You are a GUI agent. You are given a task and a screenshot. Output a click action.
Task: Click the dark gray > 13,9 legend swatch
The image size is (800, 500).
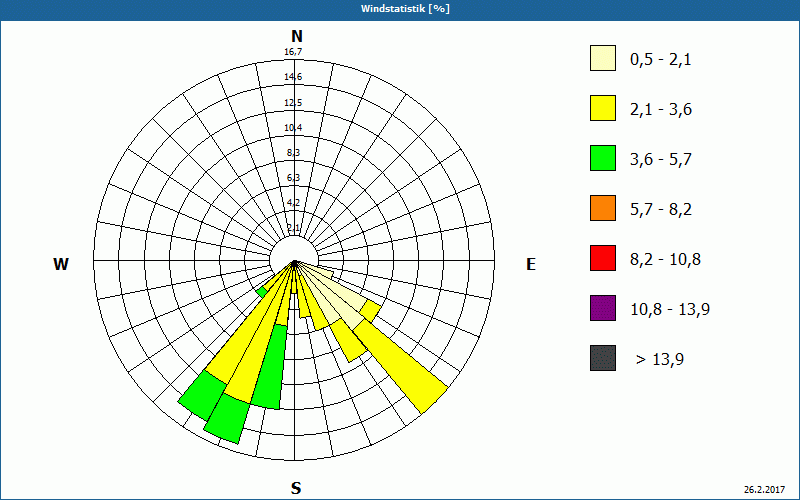(x=603, y=358)
